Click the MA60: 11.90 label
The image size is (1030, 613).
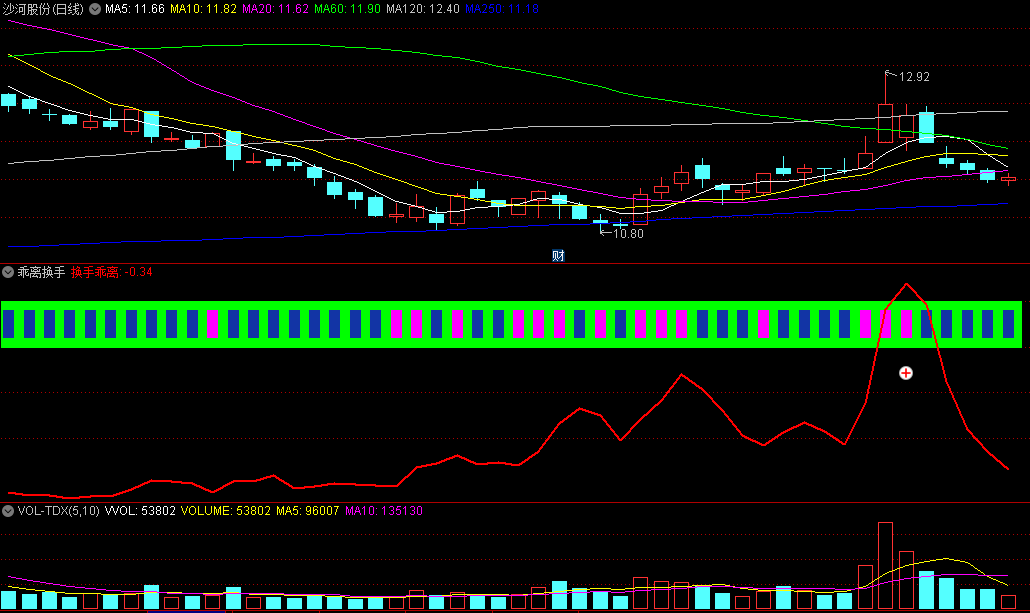[x=347, y=9]
